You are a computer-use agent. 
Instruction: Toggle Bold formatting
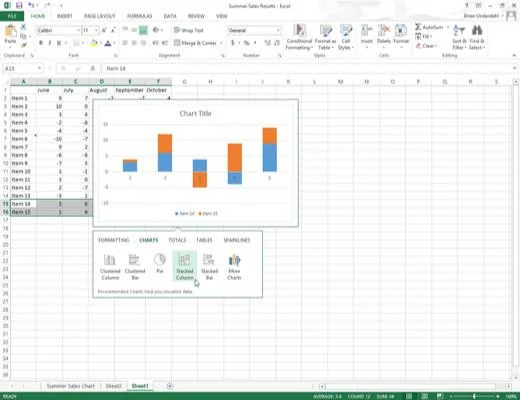(41, 43)
